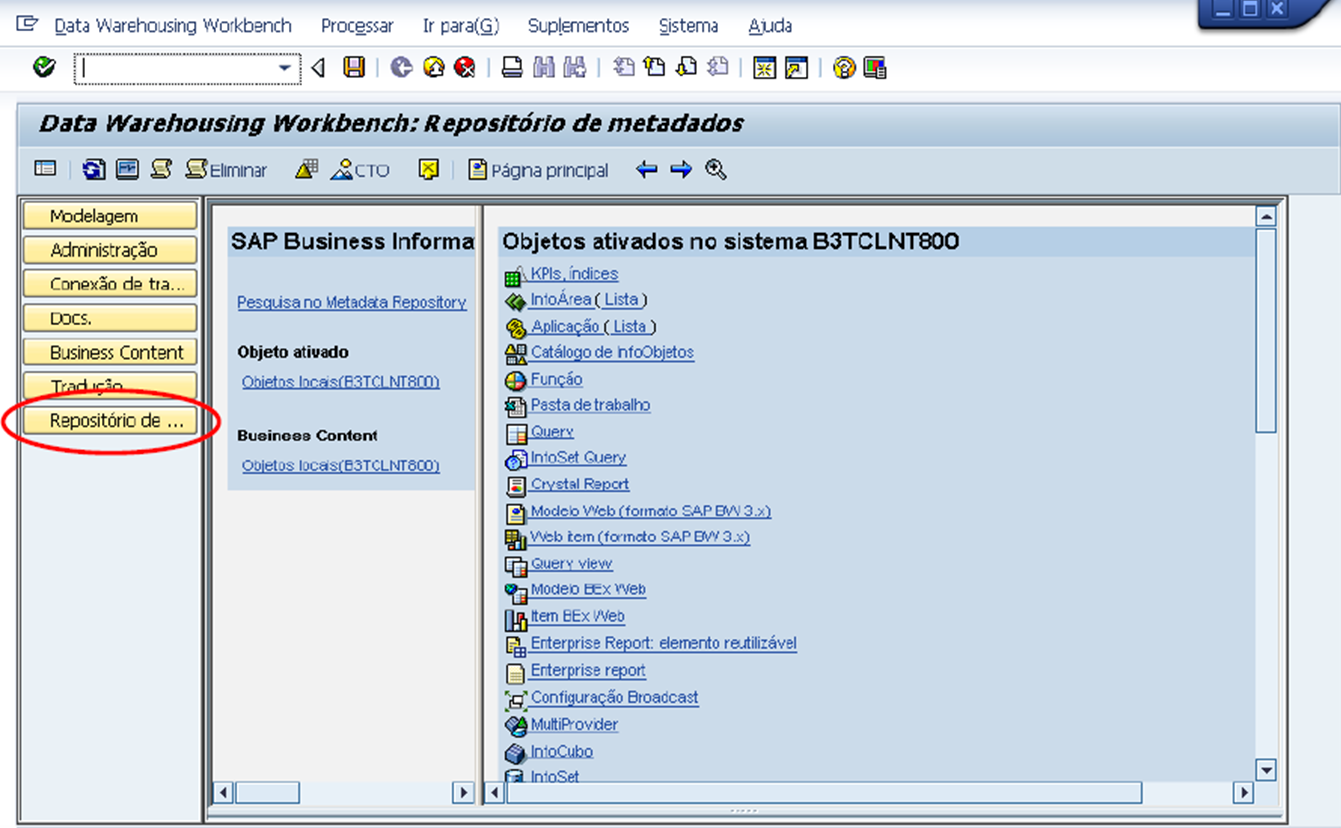
Task: Open the Suplementos menu
Action: 579,26
